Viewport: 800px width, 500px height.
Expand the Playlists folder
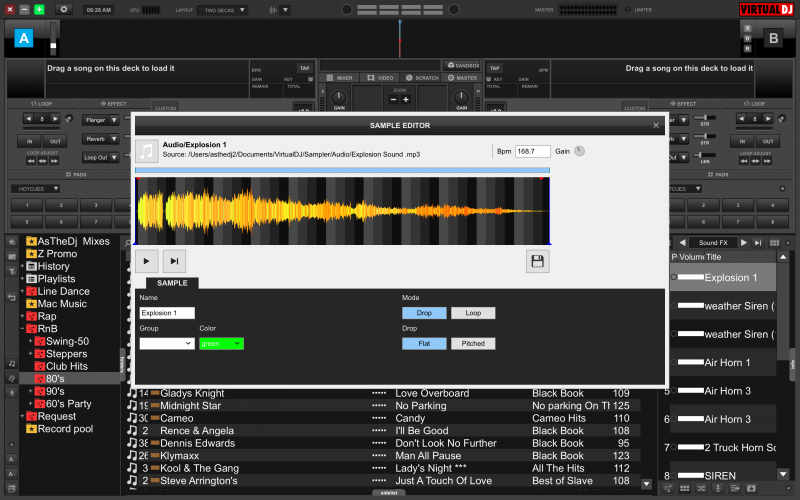[x=22, y=279]
